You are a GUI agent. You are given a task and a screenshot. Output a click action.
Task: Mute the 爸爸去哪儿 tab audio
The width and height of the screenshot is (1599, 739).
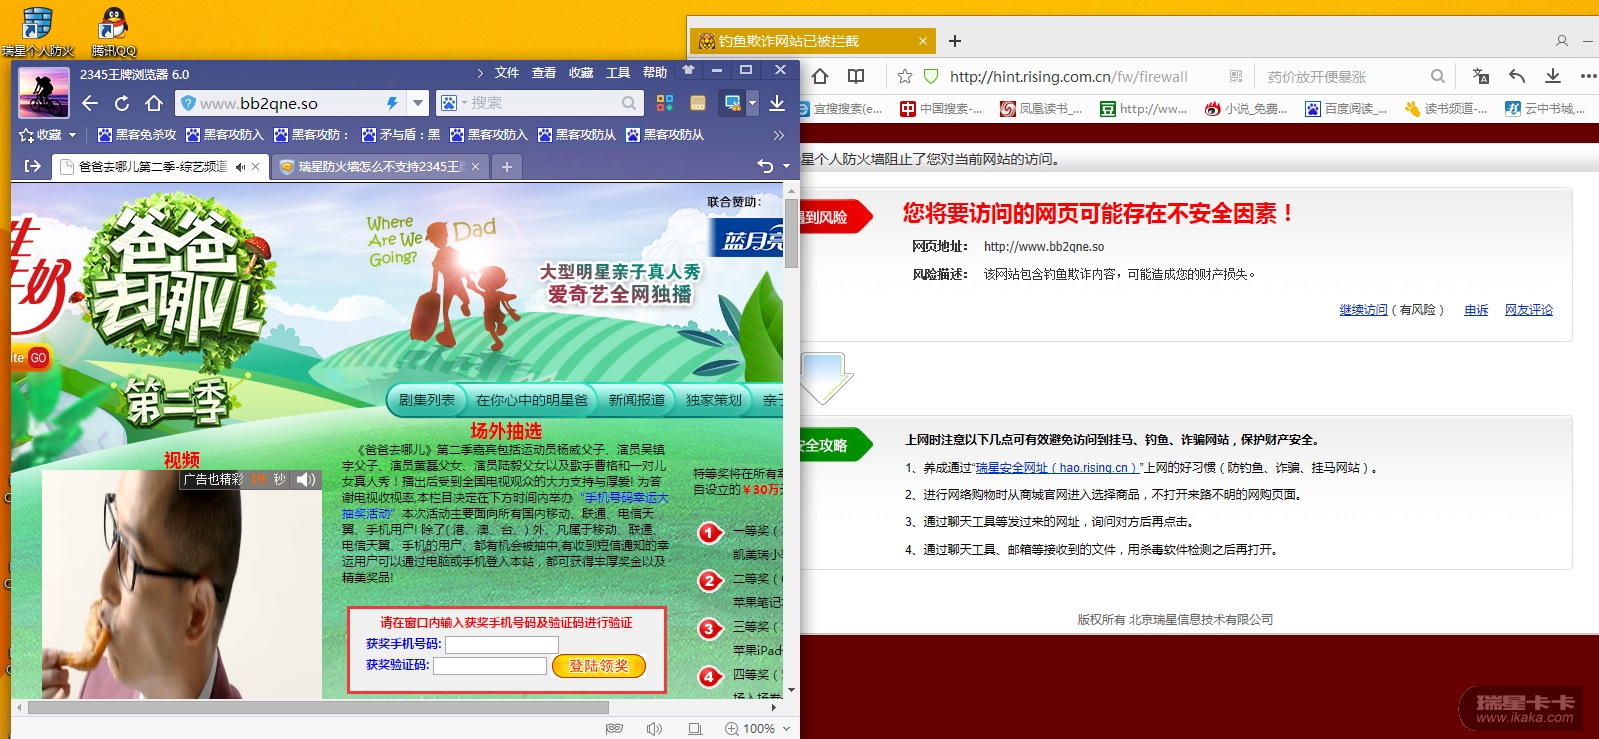(241, 167)
